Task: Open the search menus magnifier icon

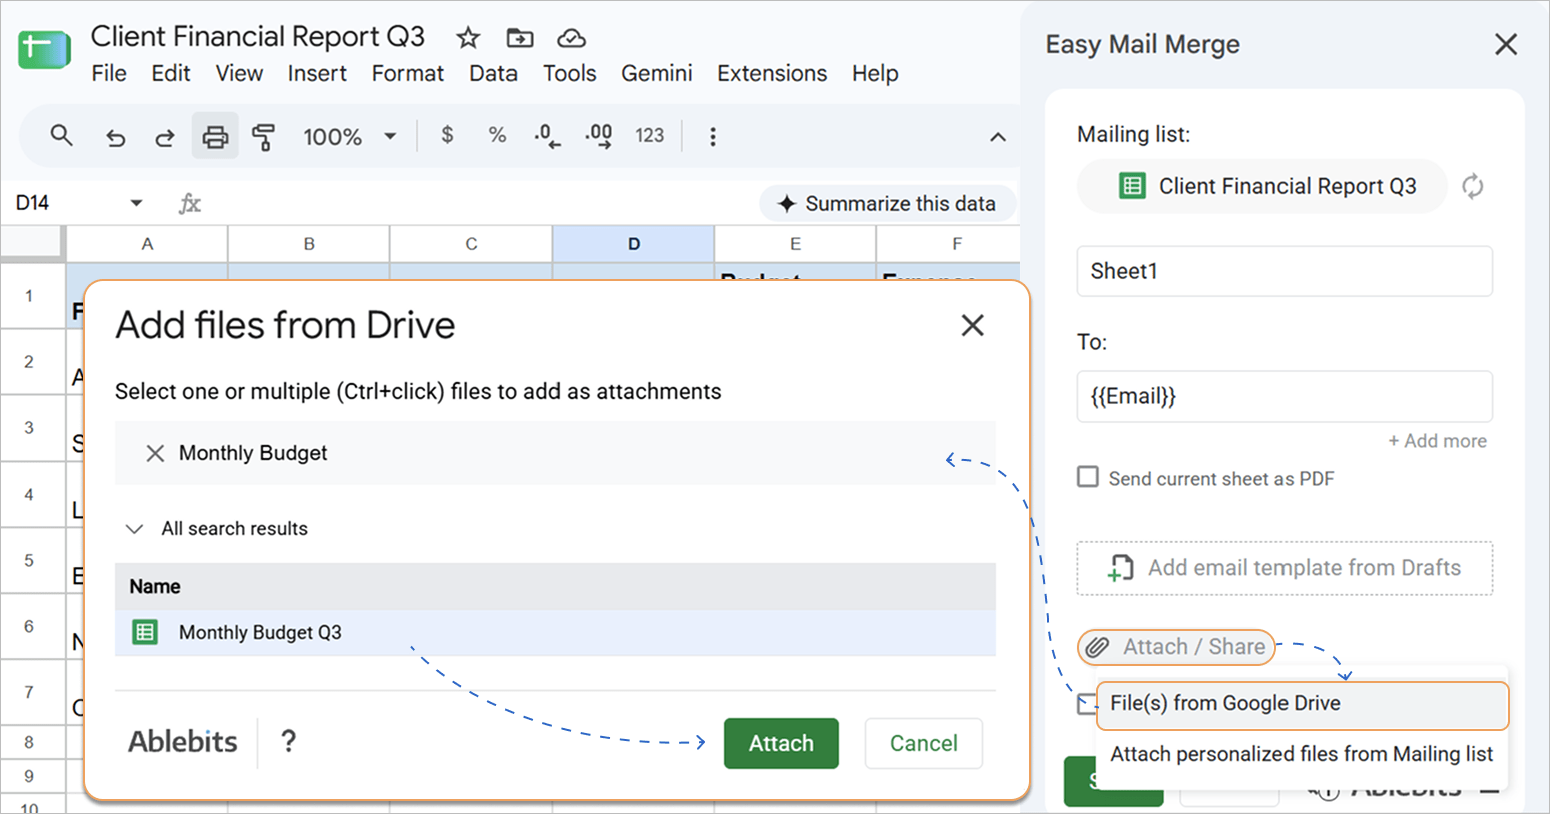Action: click(62, 136)
